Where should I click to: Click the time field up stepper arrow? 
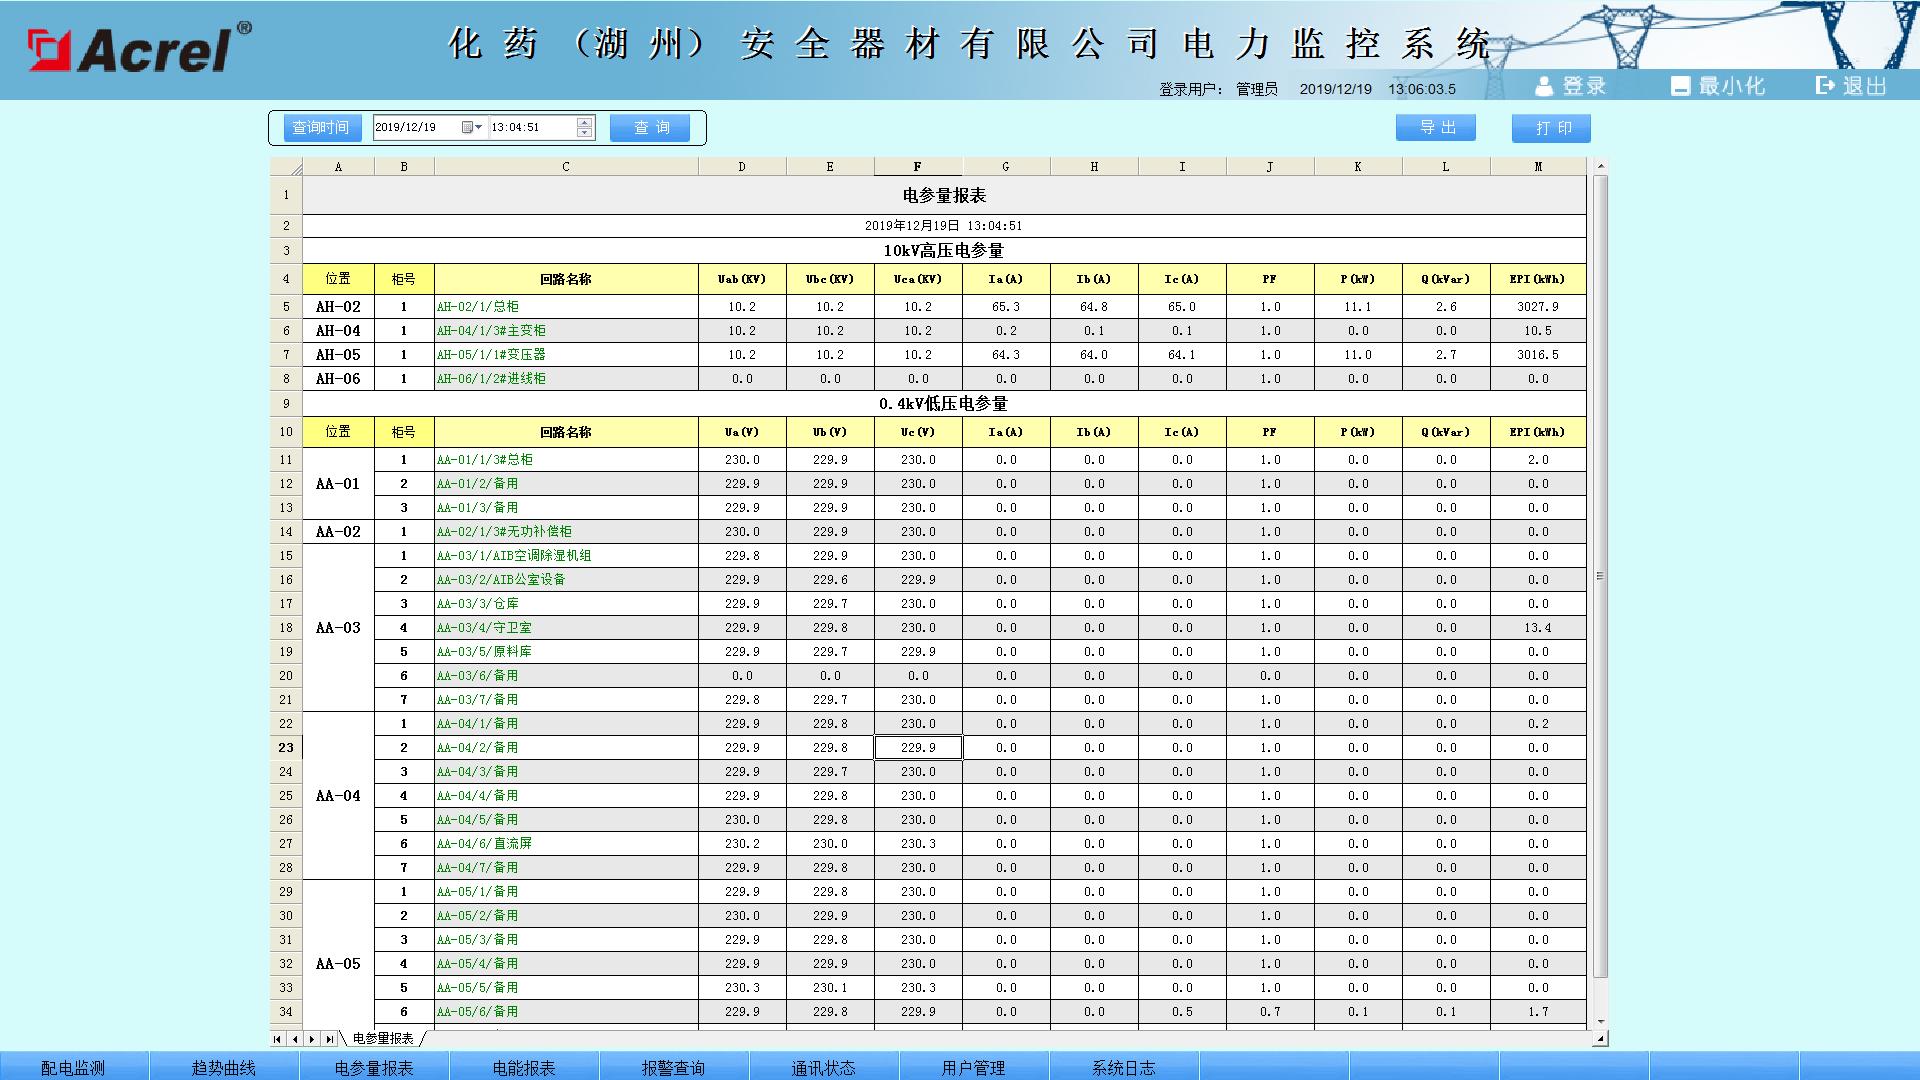(x=584, y=122)
